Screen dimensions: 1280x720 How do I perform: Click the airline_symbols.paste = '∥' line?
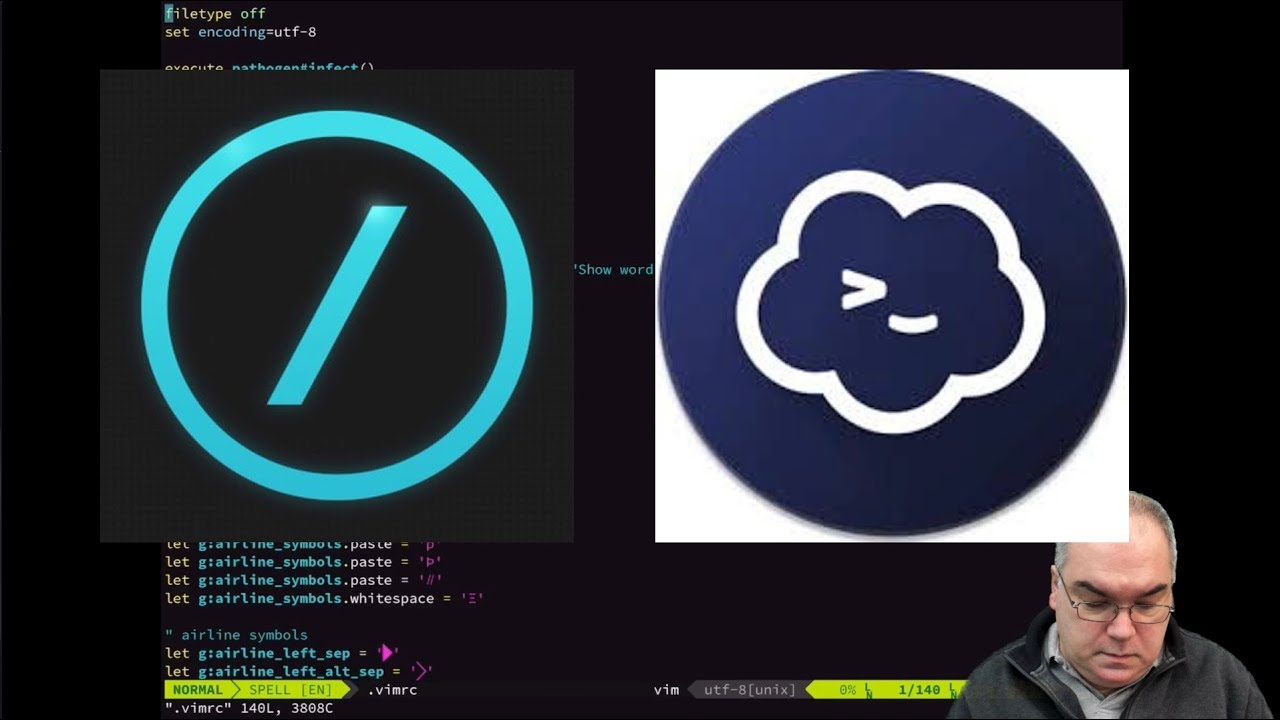303,580
